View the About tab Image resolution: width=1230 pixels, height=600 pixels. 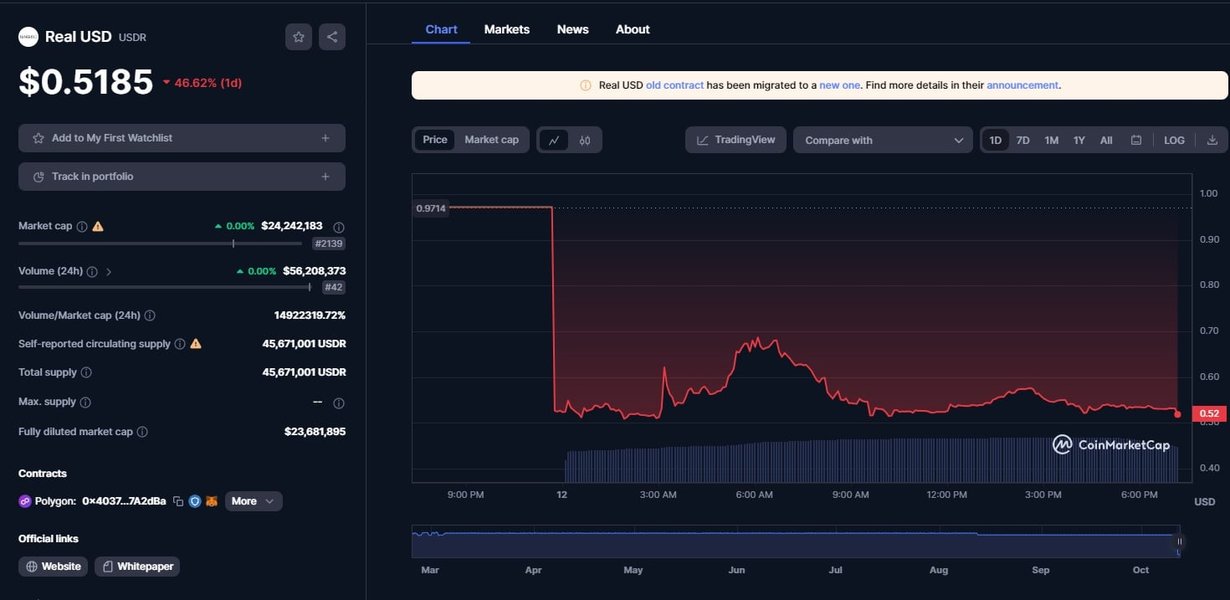[633, 29]
